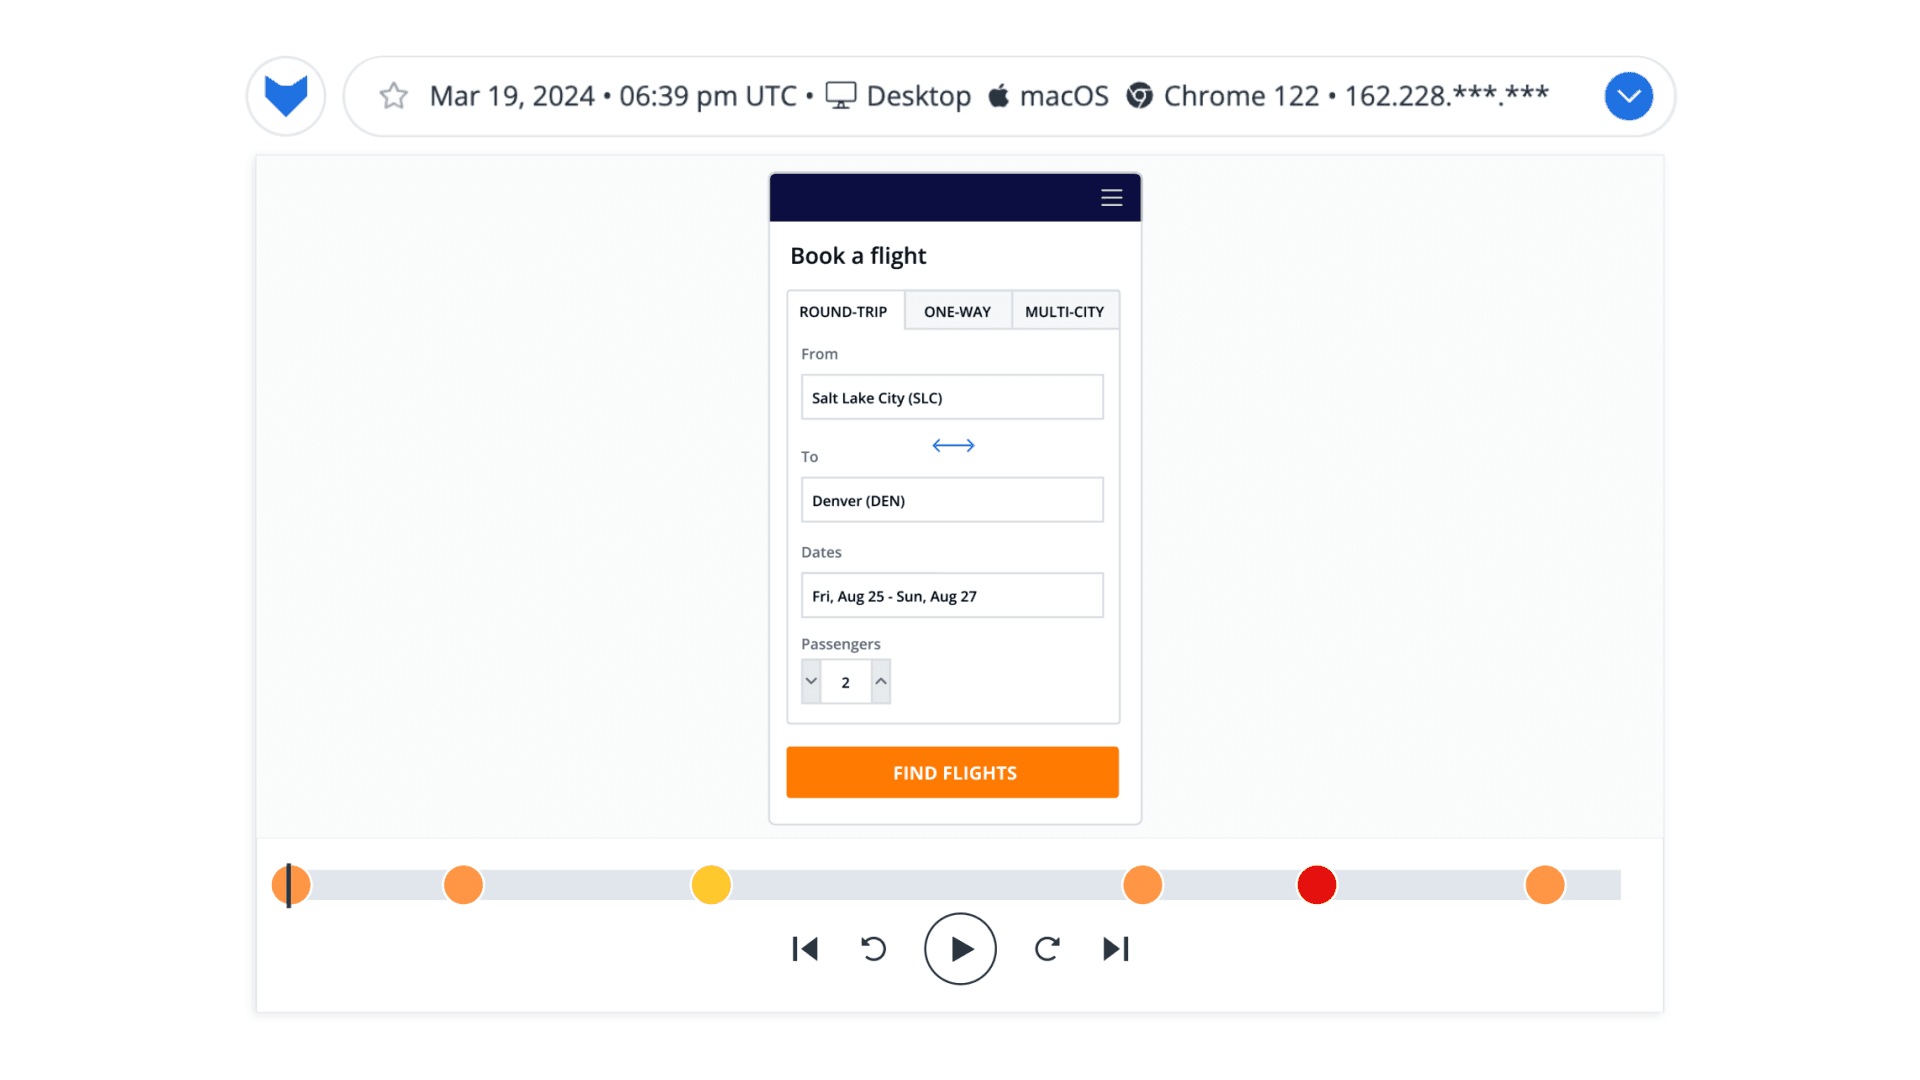This screenshot has height=1080, width=1920.
Task: Click the skip to end icon
Action: point(1116,948)
